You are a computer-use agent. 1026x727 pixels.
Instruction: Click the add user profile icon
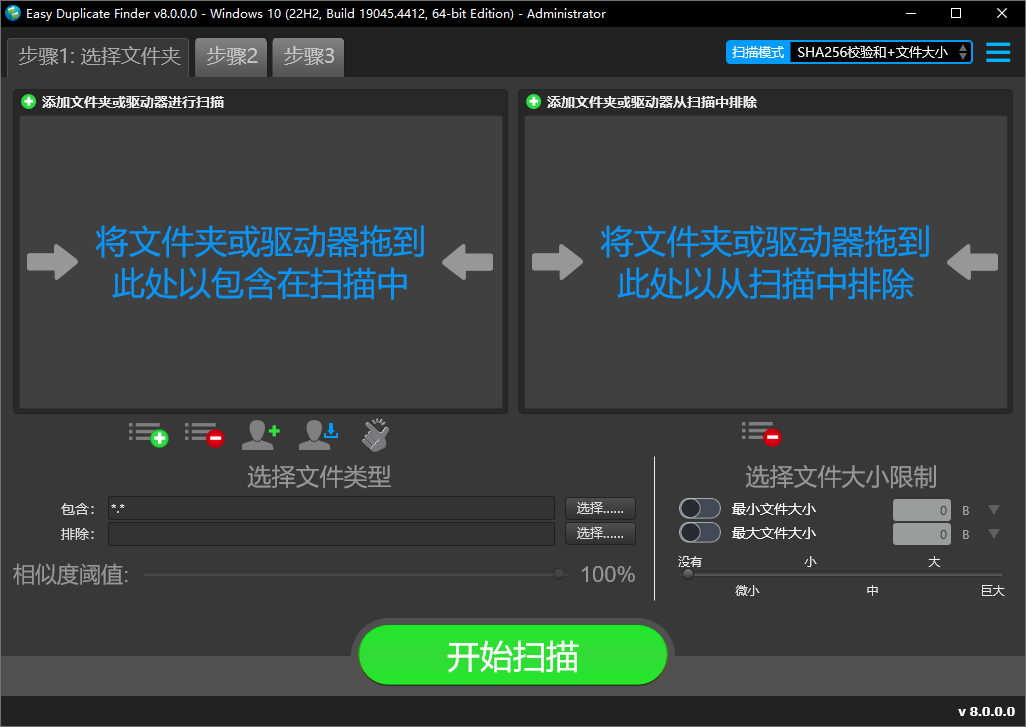[260, 434]
